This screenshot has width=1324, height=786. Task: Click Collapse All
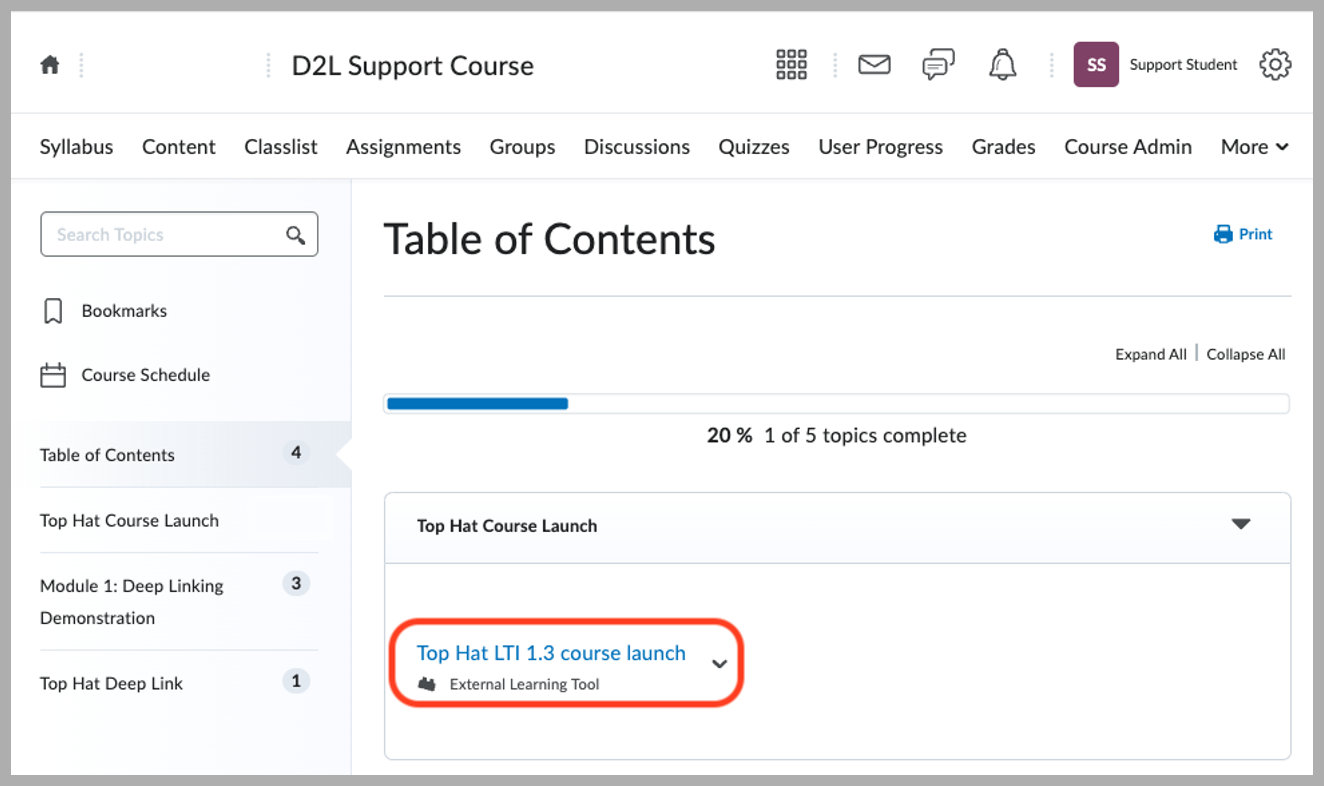click(x=1246, y=354)
